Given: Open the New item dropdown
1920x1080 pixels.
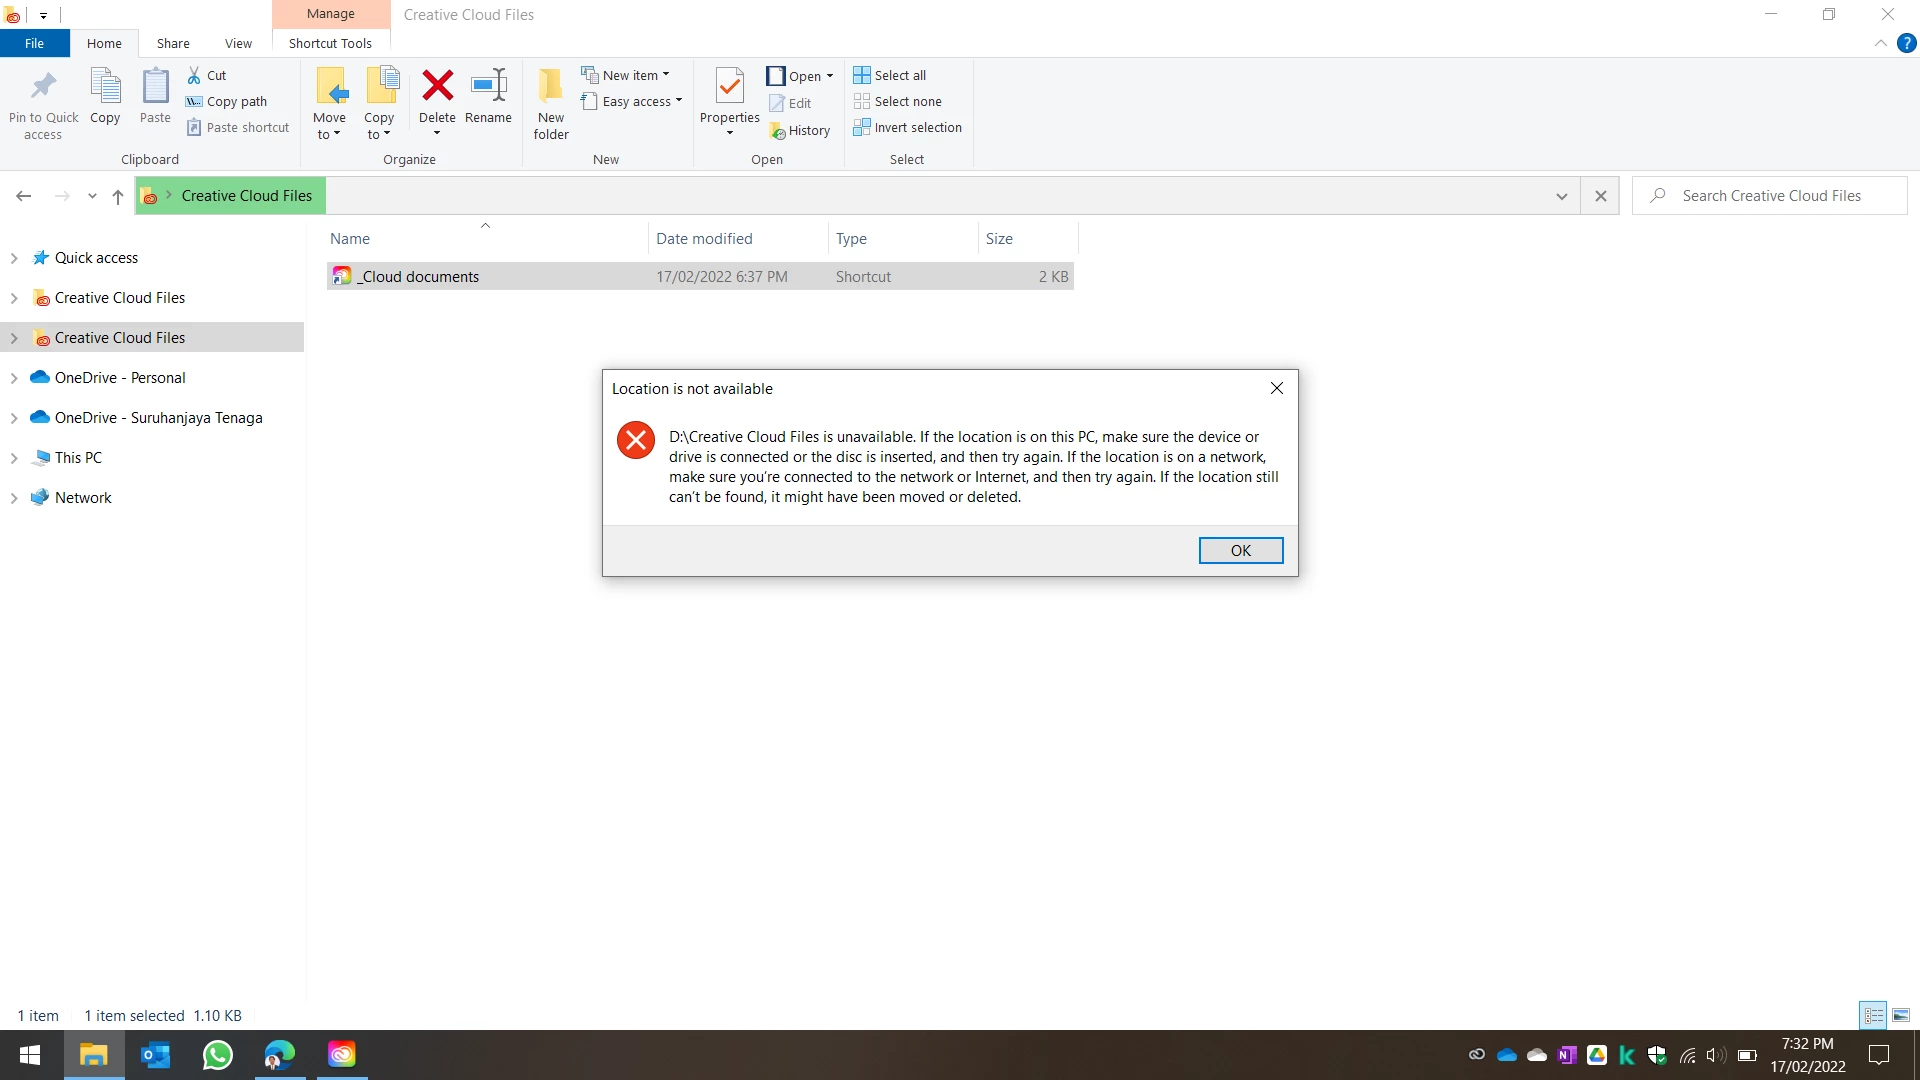Looking at the screenshot, I should (627, 75).
